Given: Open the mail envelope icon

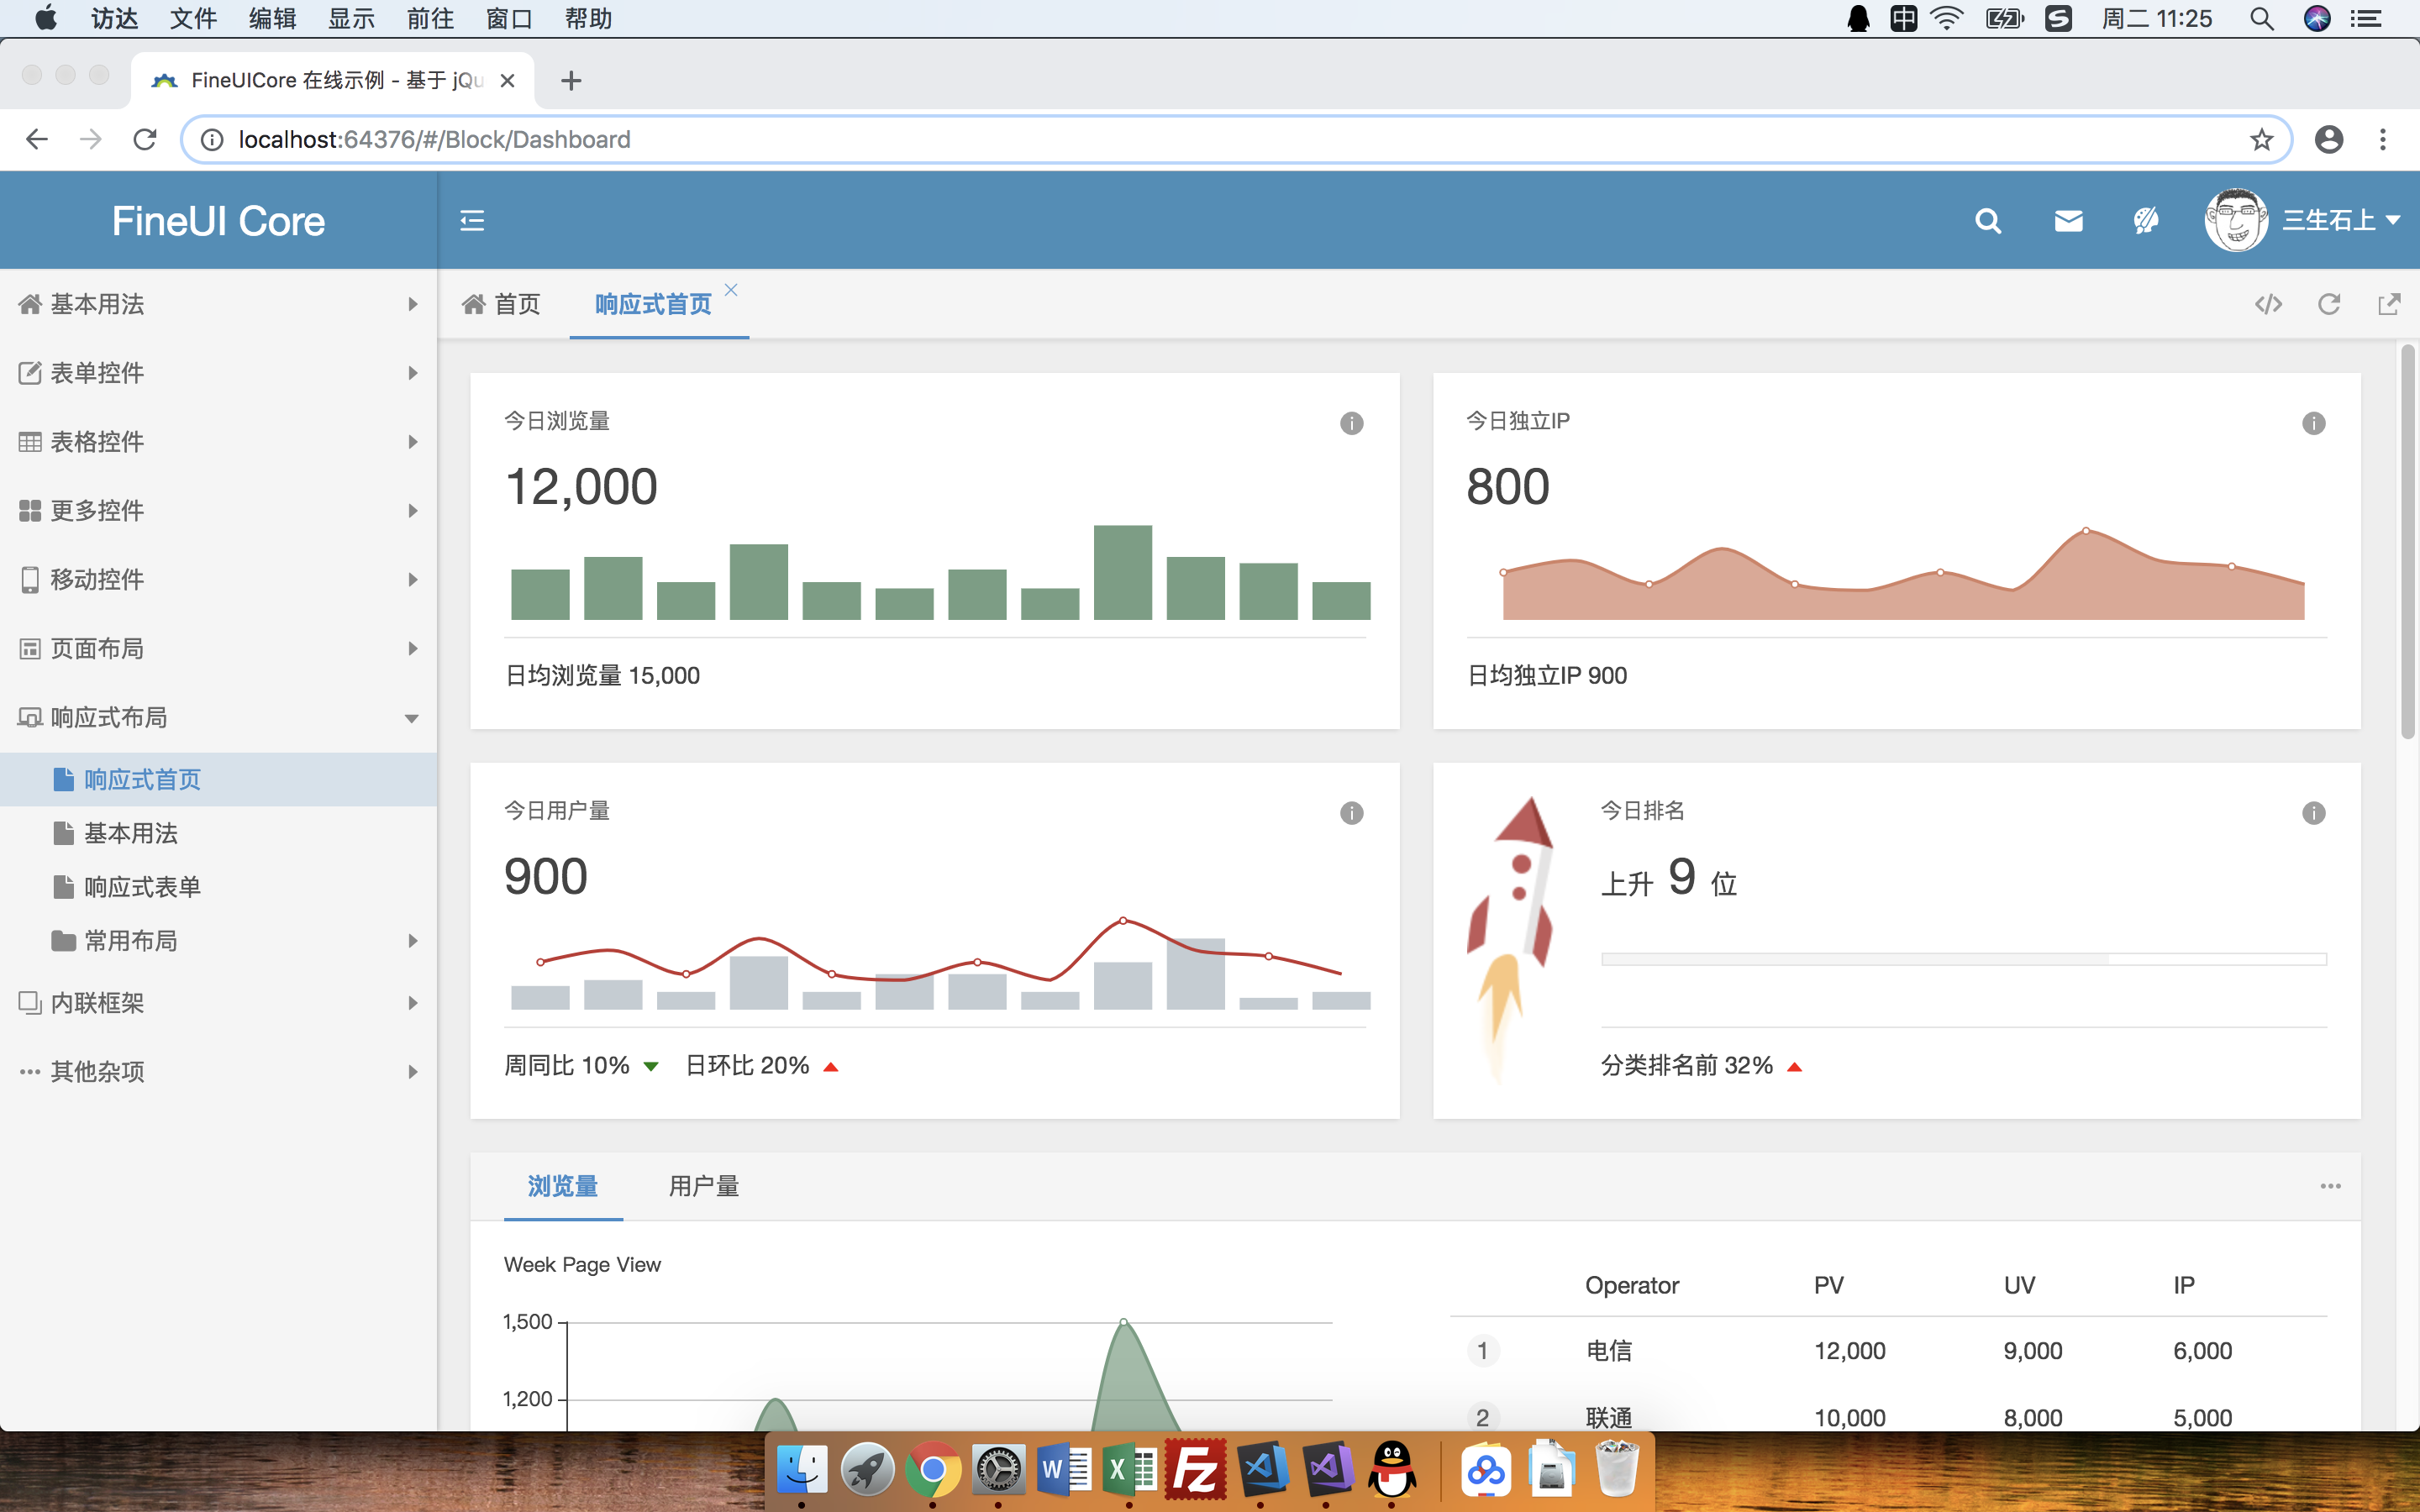Looking at the screenshot, I should (2068, 221).
